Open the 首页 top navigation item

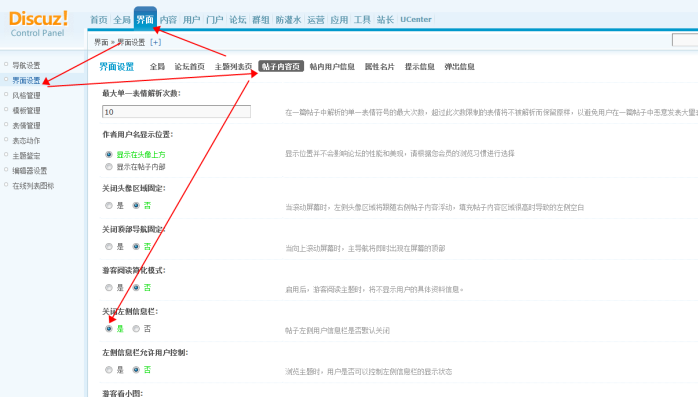click(99, 20)
